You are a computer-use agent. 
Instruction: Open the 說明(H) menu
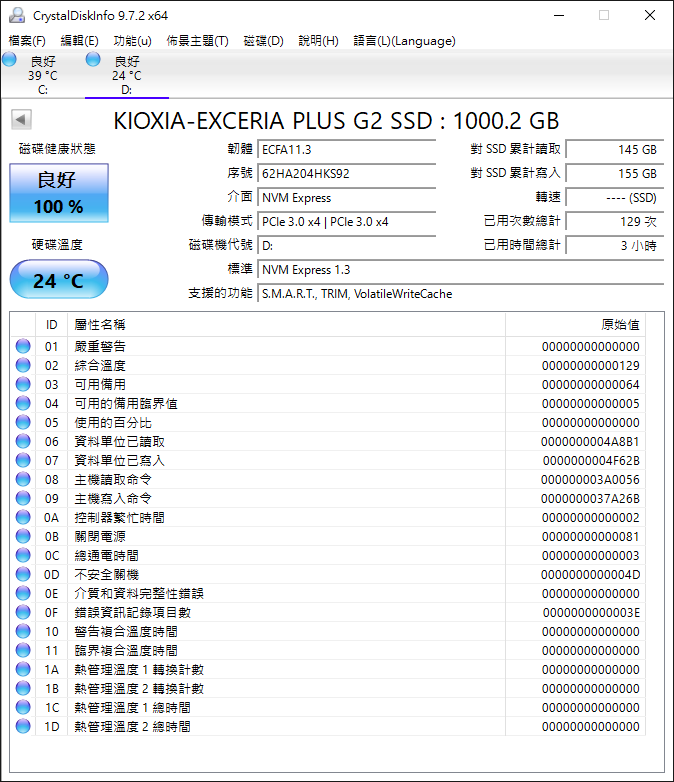click(318, 41)
